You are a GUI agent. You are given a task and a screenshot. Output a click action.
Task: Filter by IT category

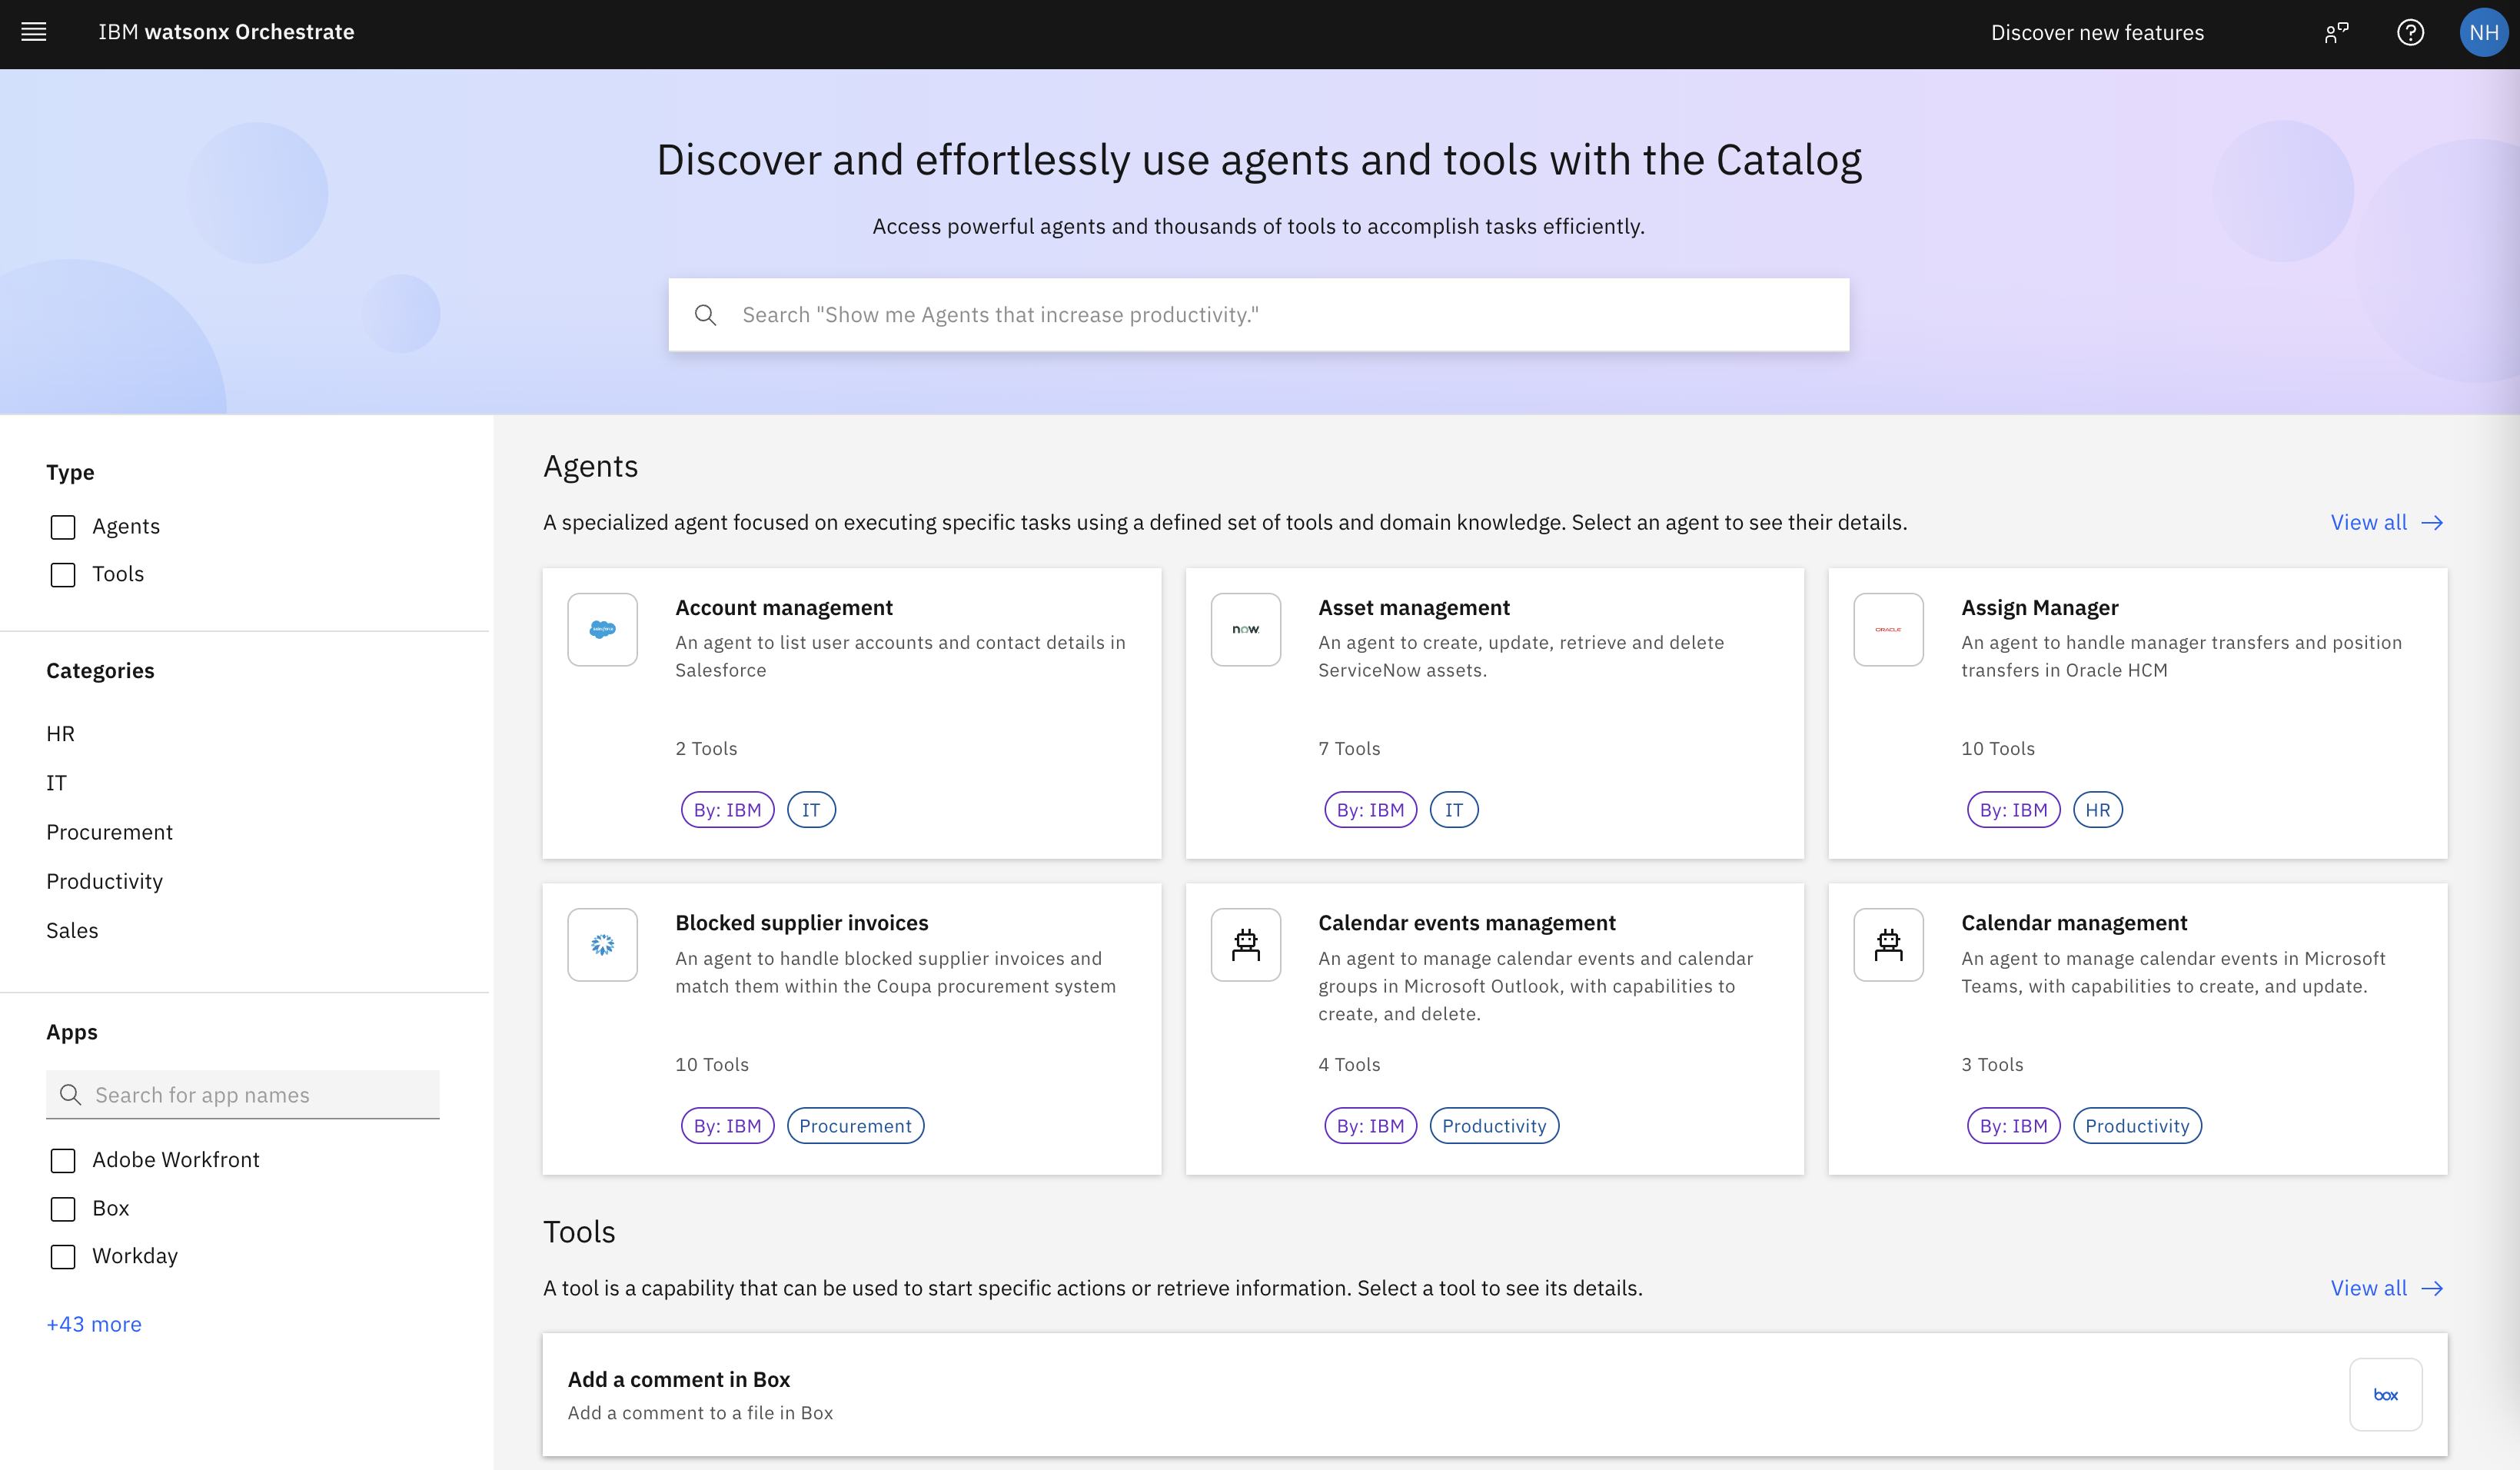[56, 783]
